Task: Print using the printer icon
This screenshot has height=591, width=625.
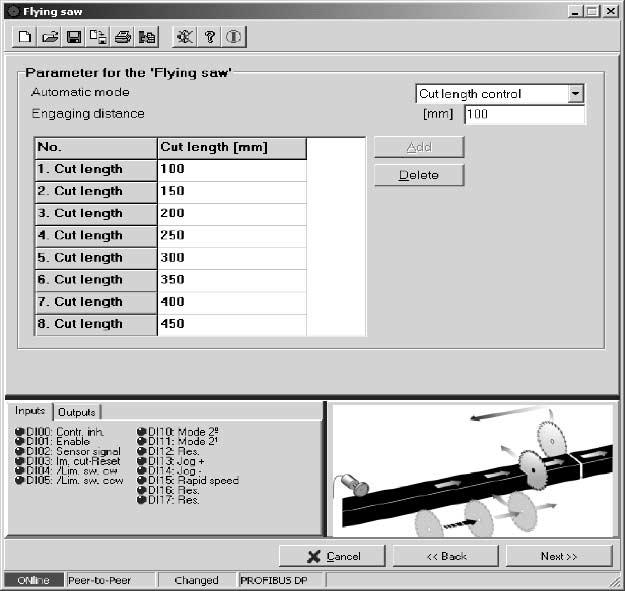Action: (123, 37)
